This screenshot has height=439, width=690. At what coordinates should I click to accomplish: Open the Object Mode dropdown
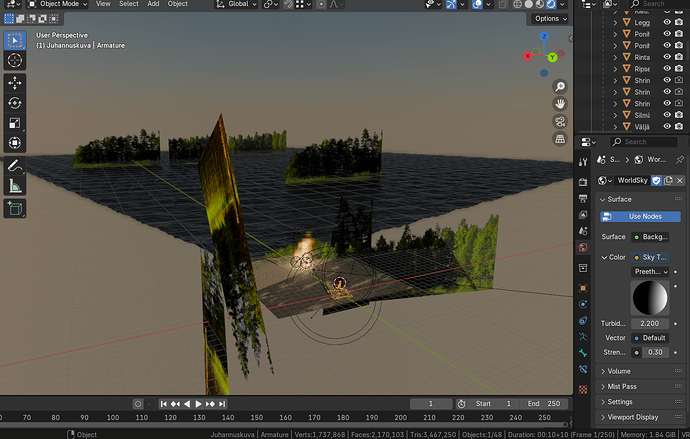(58, 4)
